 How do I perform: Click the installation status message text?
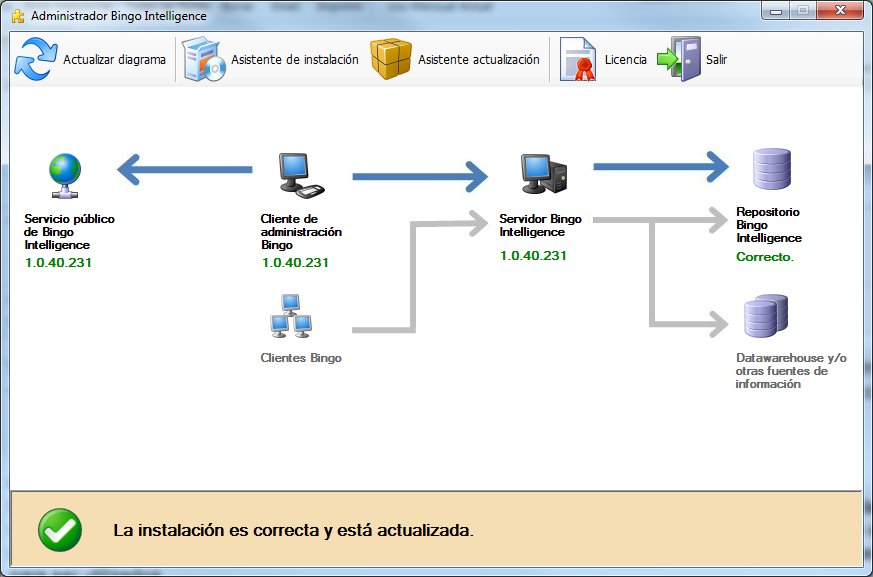pyautogui.click(x=293, y=530)
